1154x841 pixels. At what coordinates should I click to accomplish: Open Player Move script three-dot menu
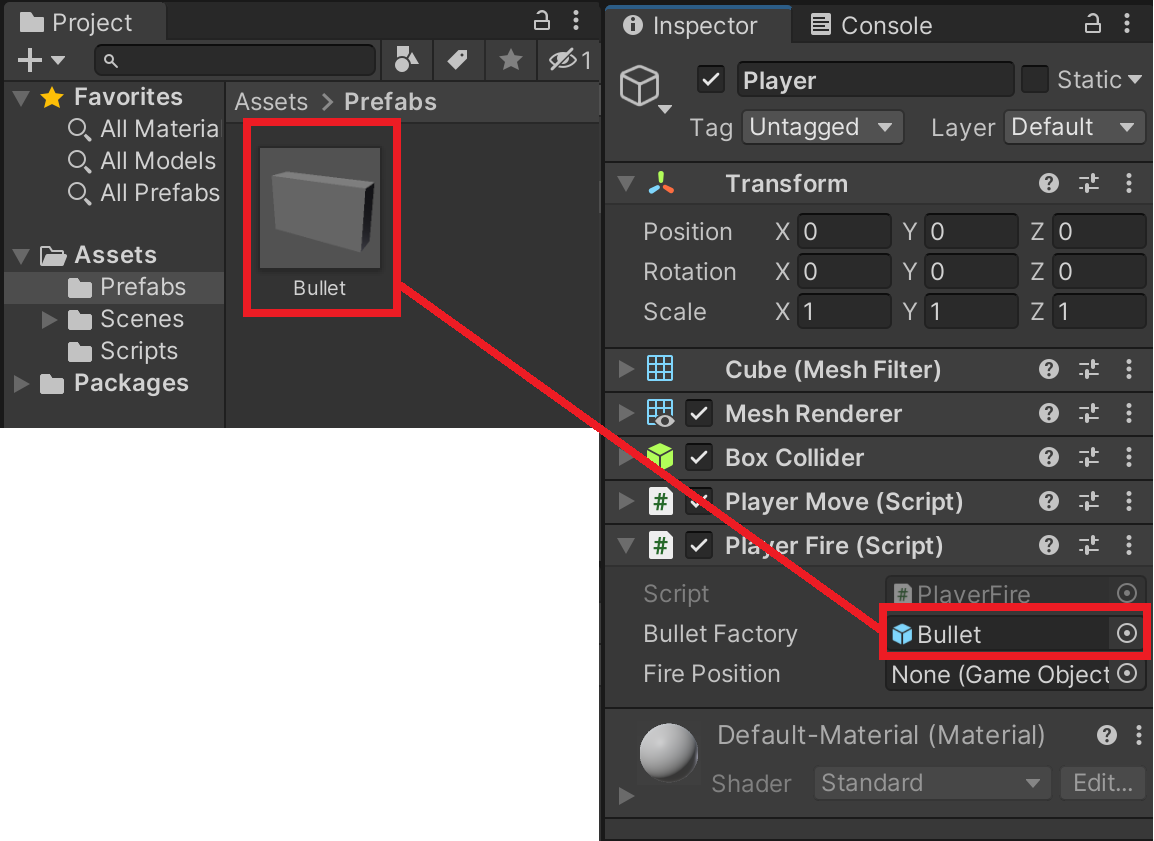coord(1129,501)
